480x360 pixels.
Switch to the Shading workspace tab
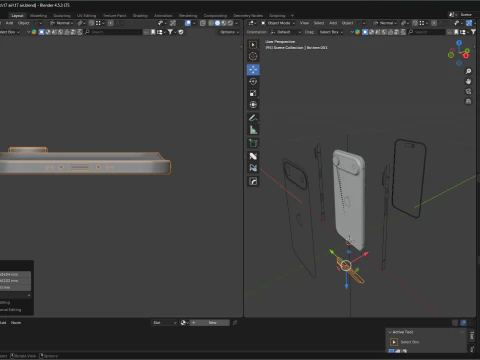pos(140,15)
